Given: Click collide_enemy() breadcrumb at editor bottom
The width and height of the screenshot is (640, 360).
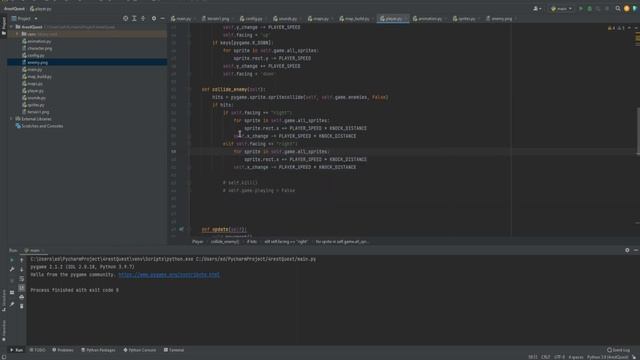Looking at the screenshot, I should click(x=225, y=242).
